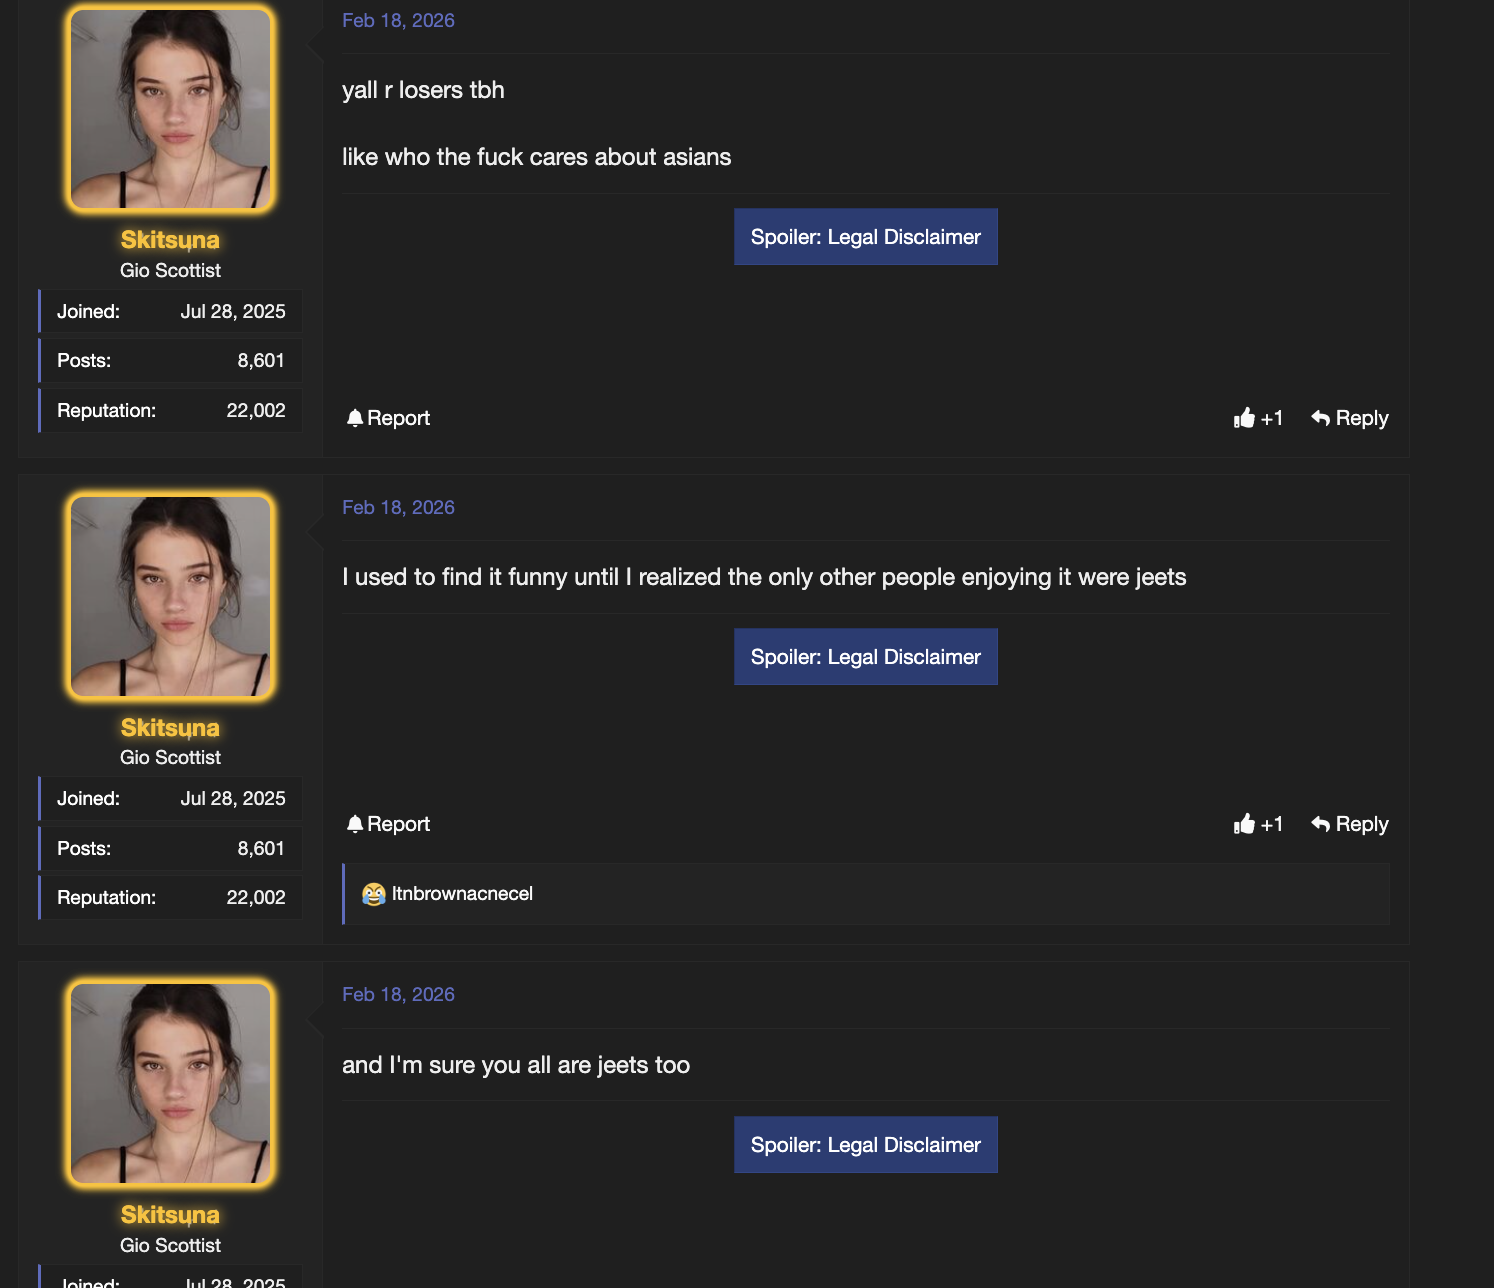
Task: Expand Legal Disclaimer spoiler under "used to find it funny" post
Action: [x=865, y=657]
